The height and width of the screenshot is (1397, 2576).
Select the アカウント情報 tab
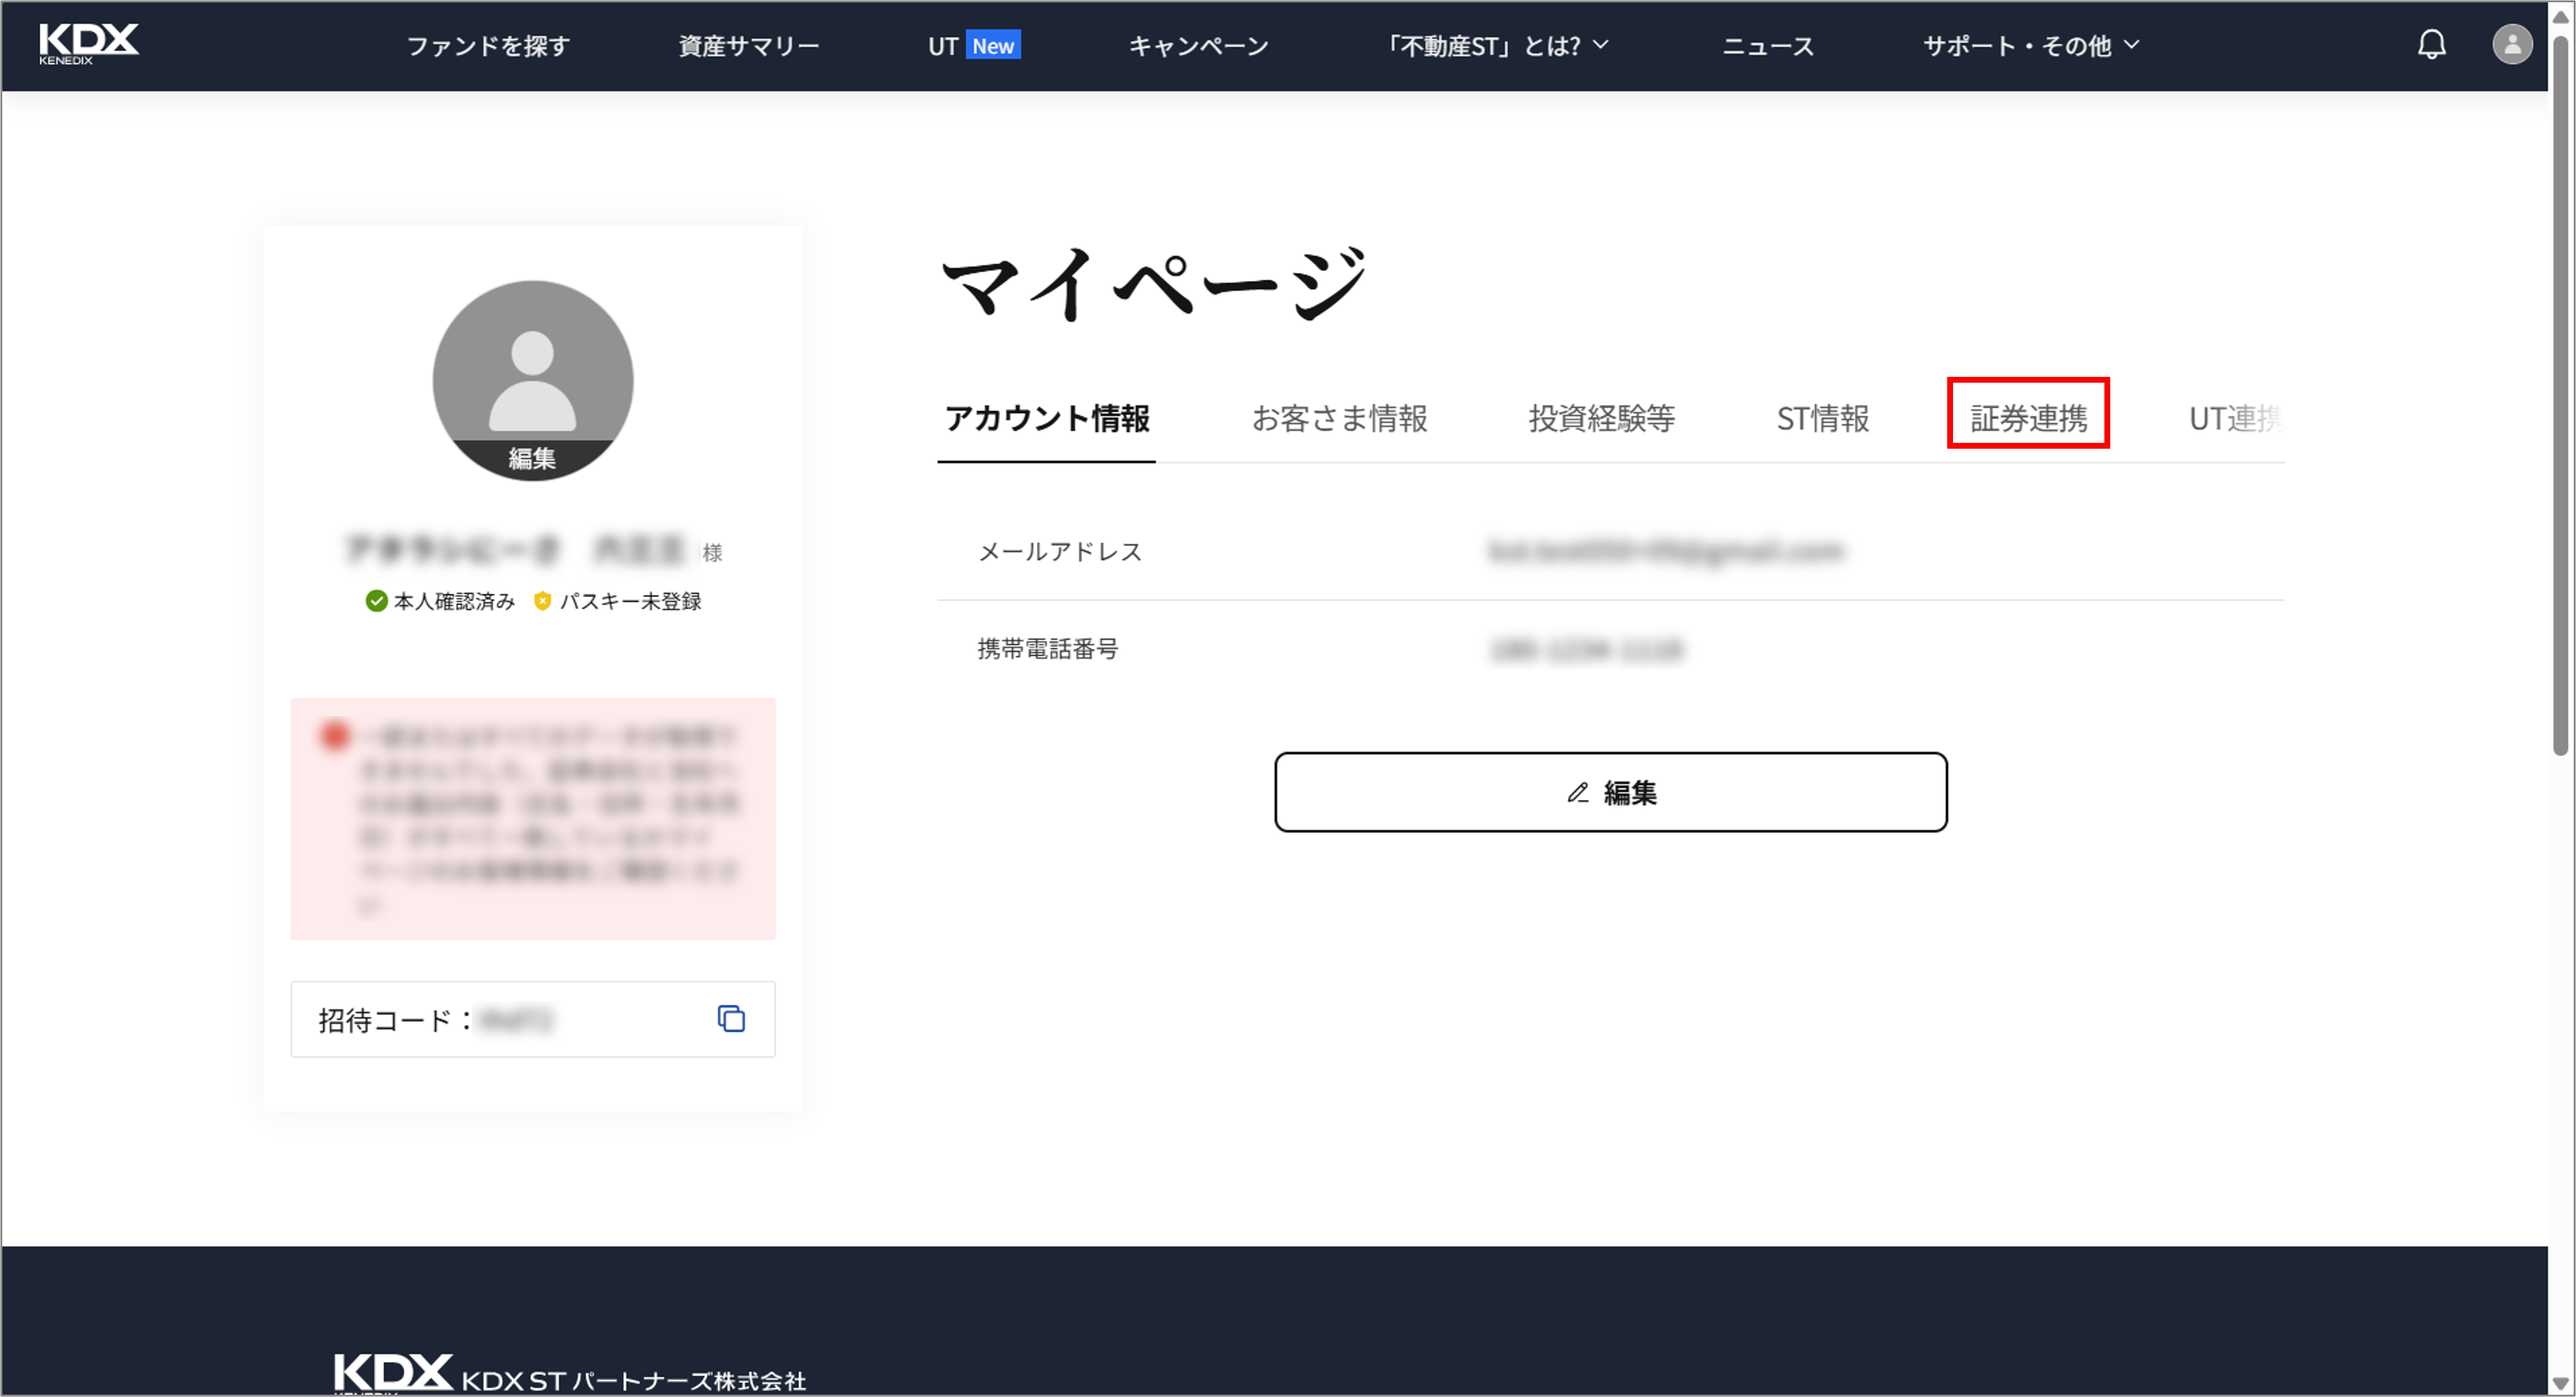[x=1046, y=418]
